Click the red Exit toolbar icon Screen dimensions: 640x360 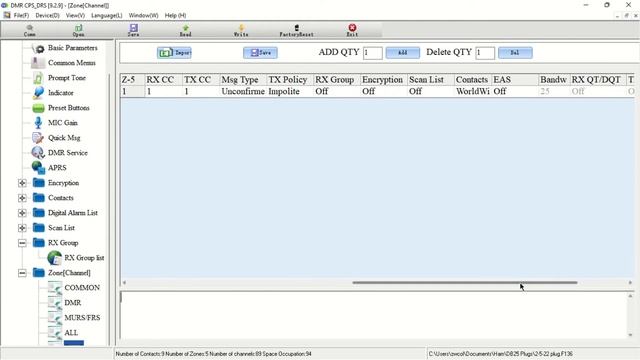coord(352,30)
